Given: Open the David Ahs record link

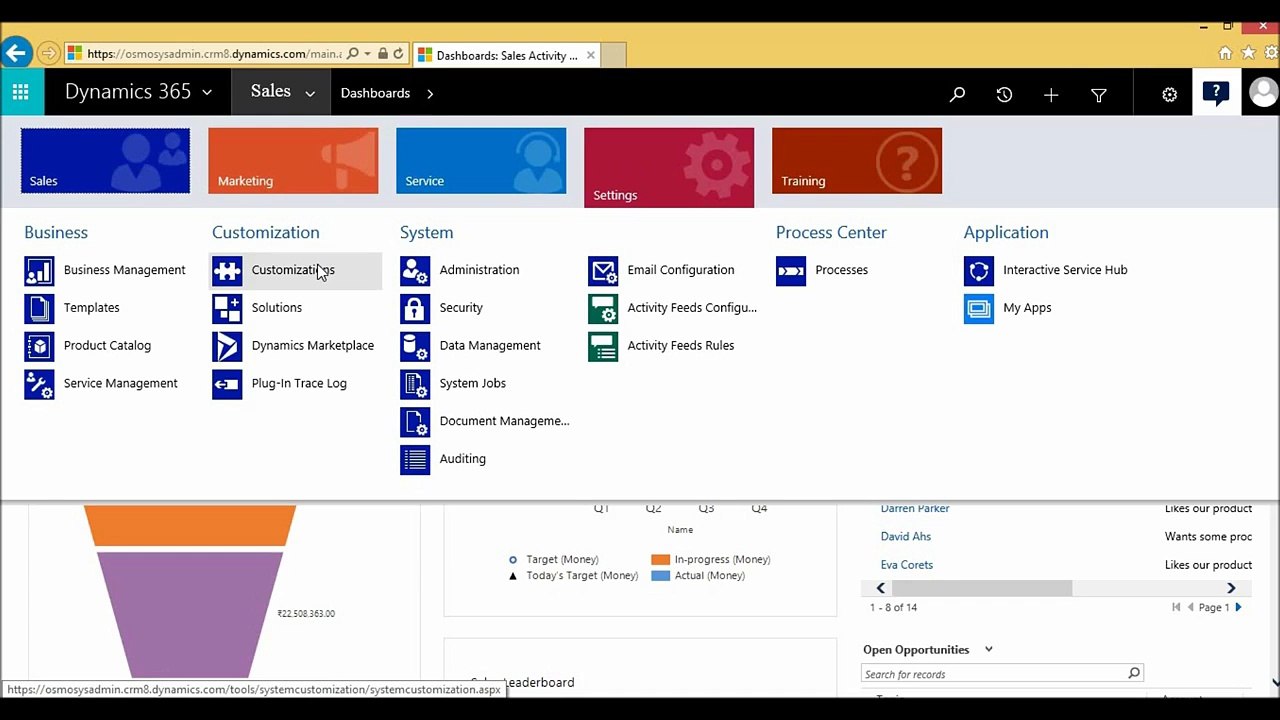Looking at the screenshot, I should (905, 537).
